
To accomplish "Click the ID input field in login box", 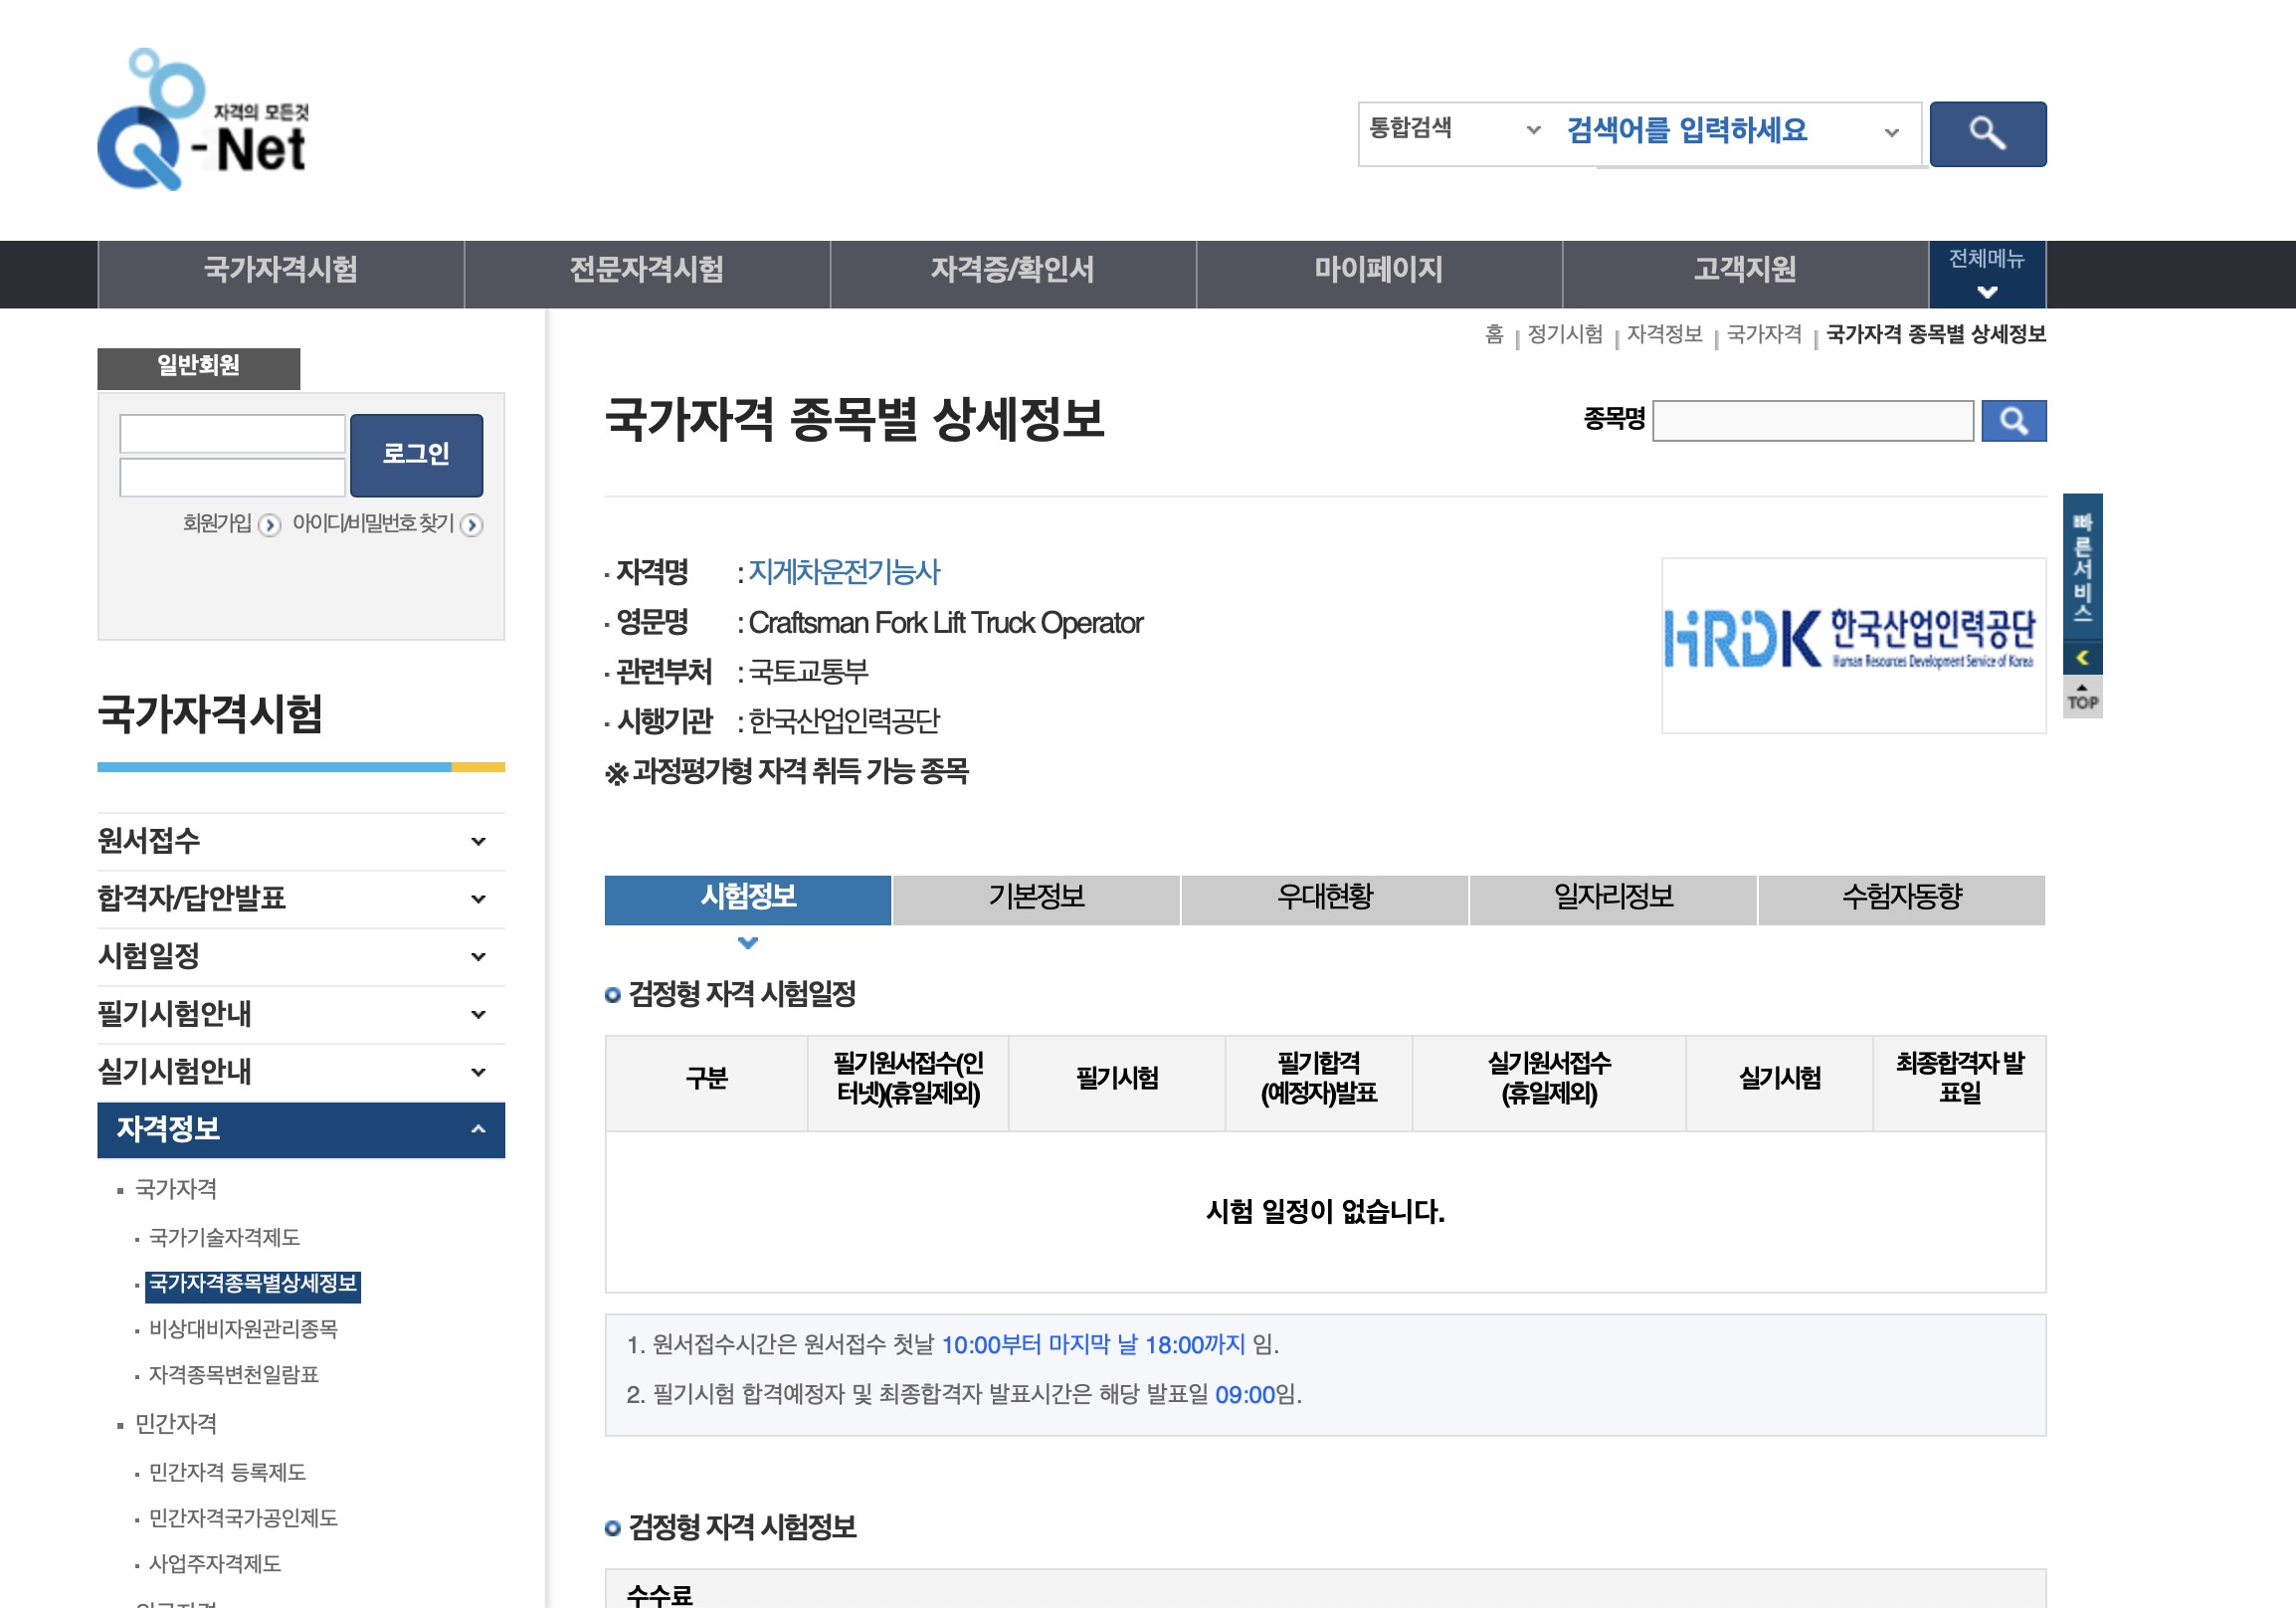I will point(232,432).
